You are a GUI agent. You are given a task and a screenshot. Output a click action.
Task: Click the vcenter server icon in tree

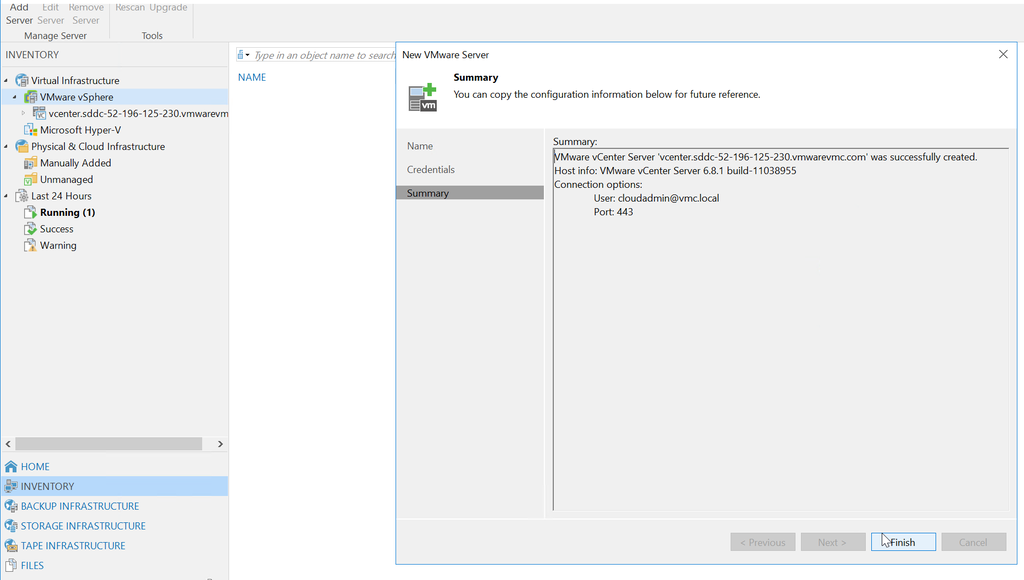tap(39, 113)
